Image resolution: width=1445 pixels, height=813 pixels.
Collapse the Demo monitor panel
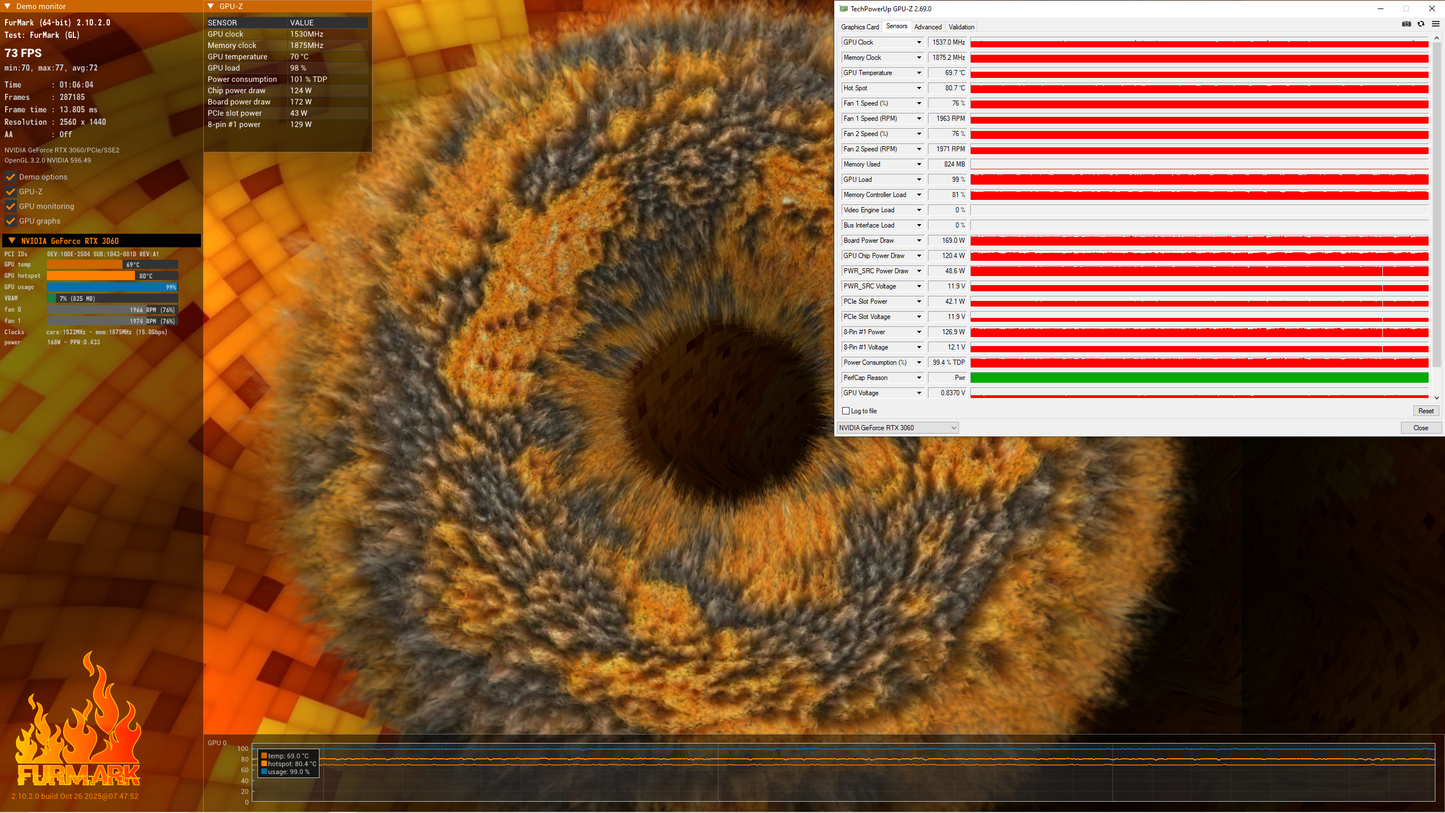pos(9,7)
